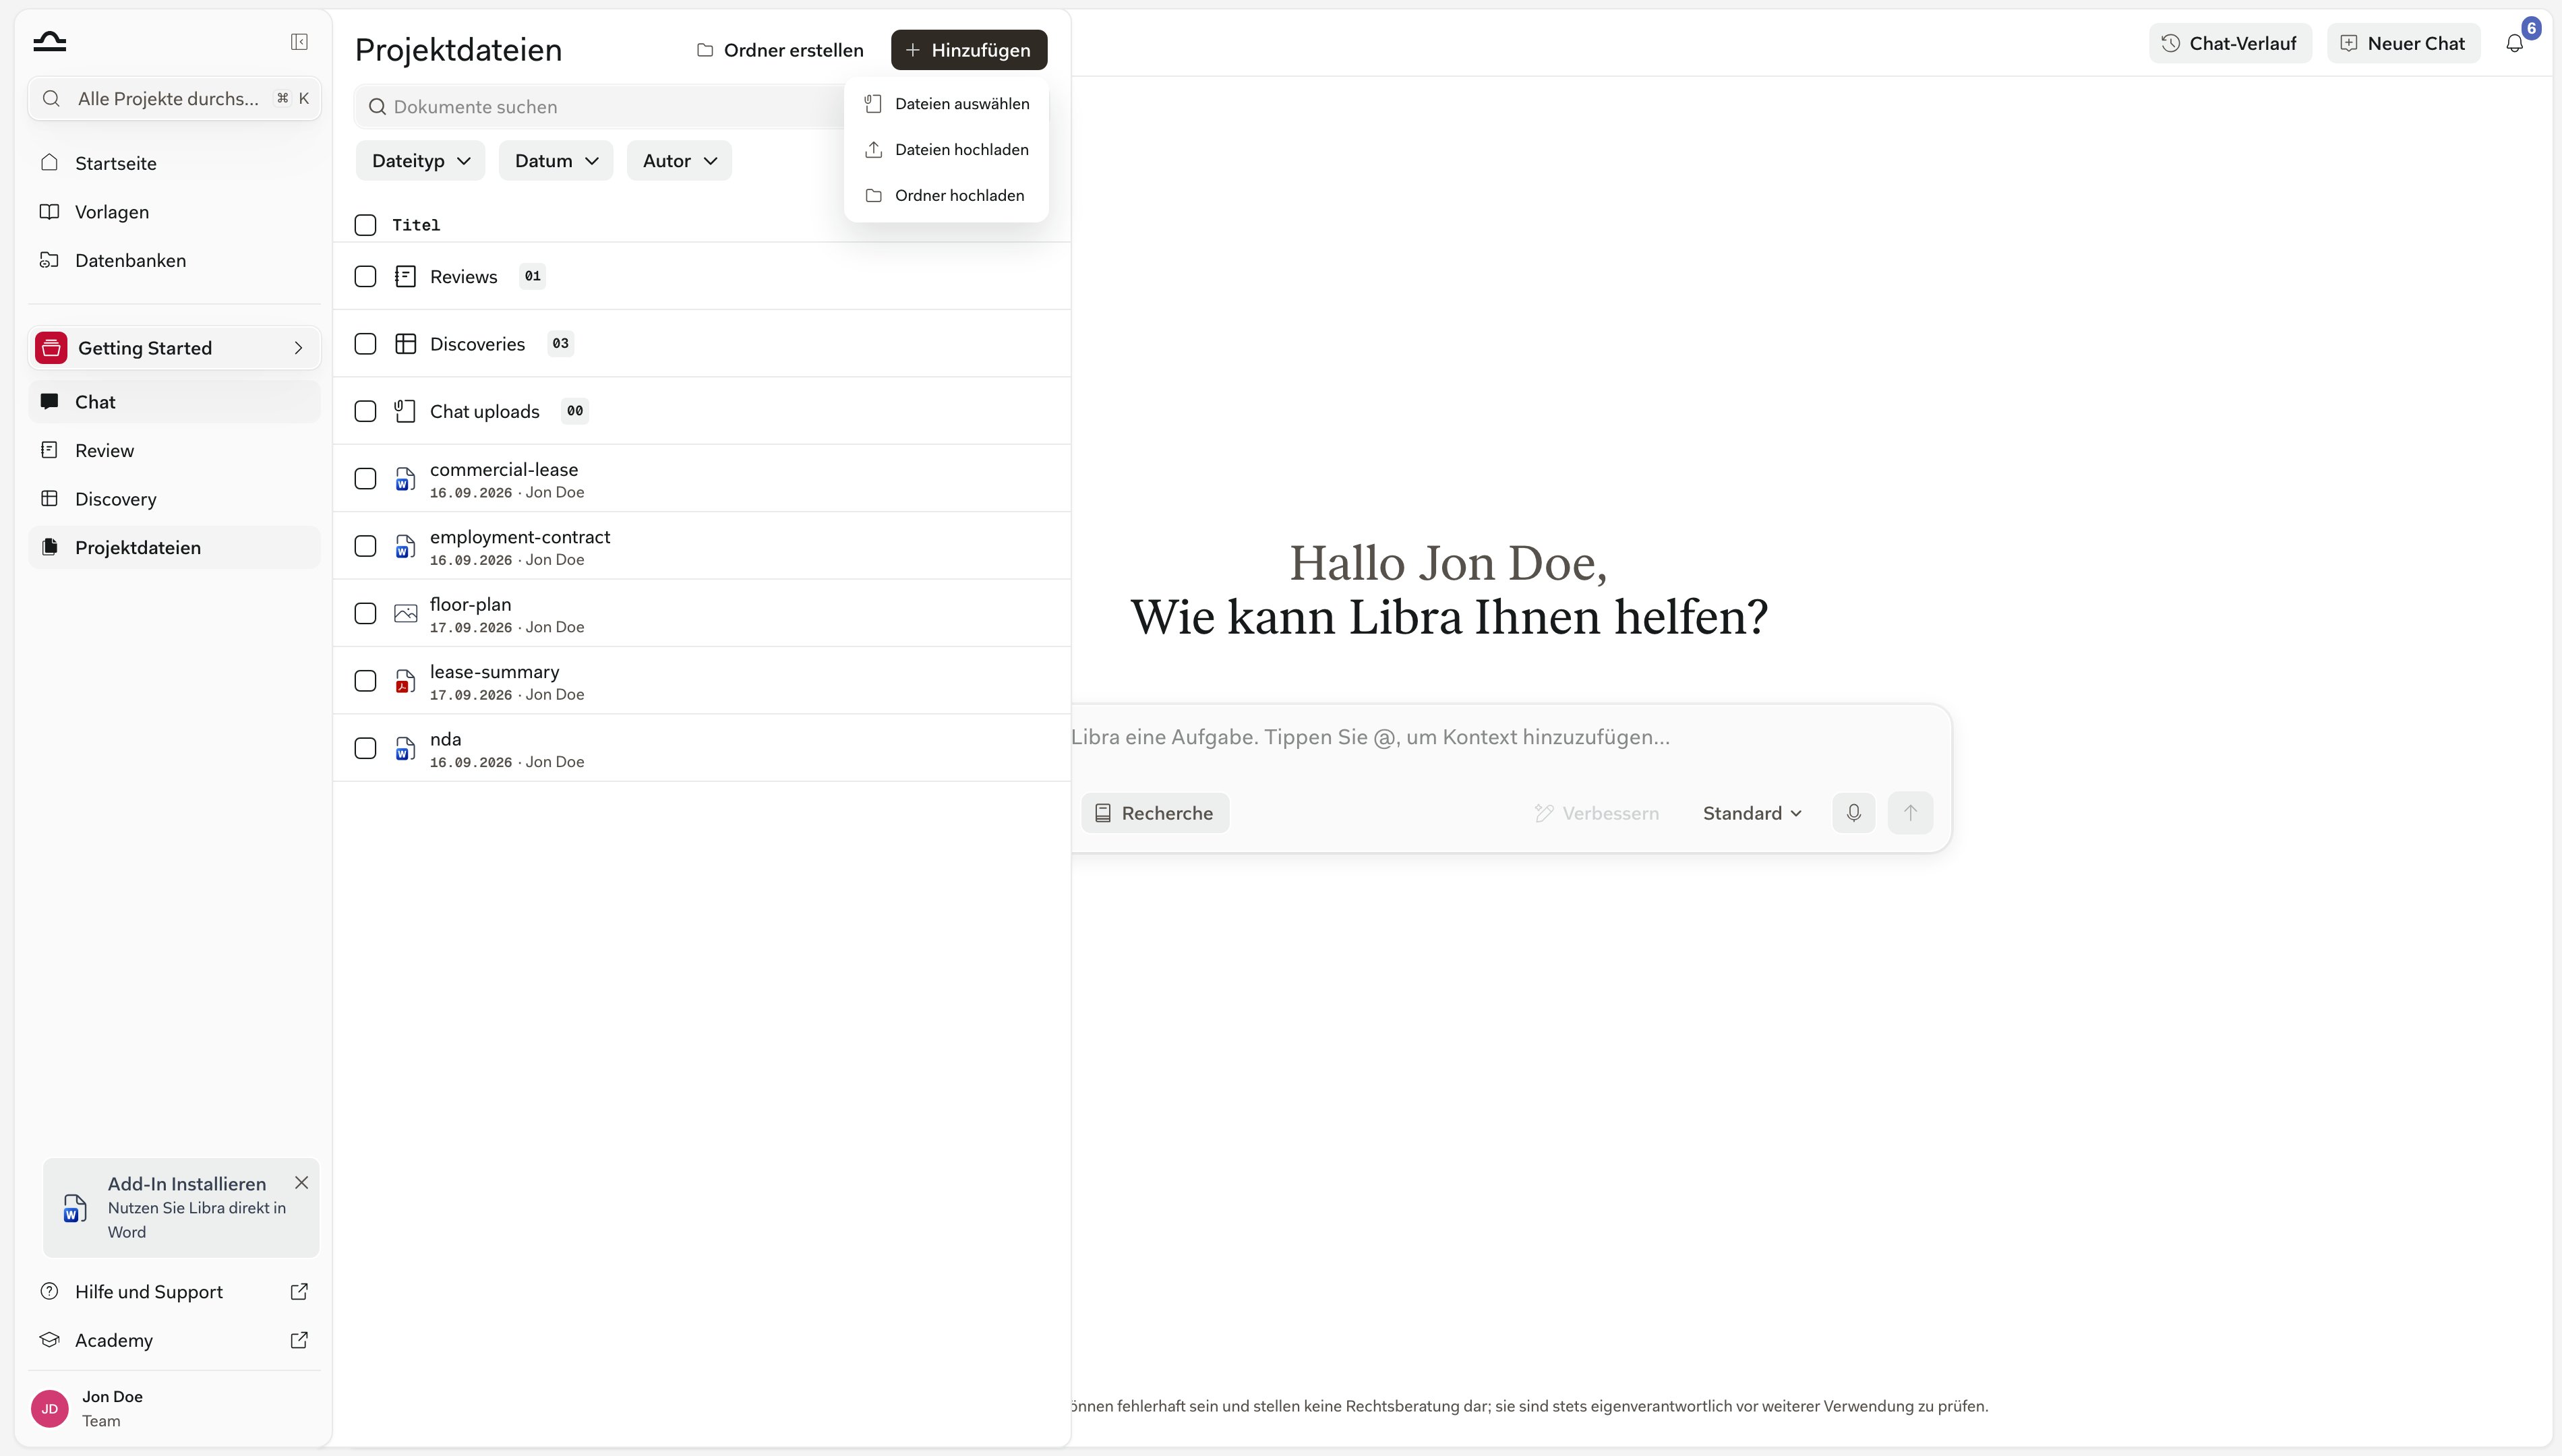
Task: Click the Chat uploads clip icon
Action: pyautogui.click(x=405, y=411)
